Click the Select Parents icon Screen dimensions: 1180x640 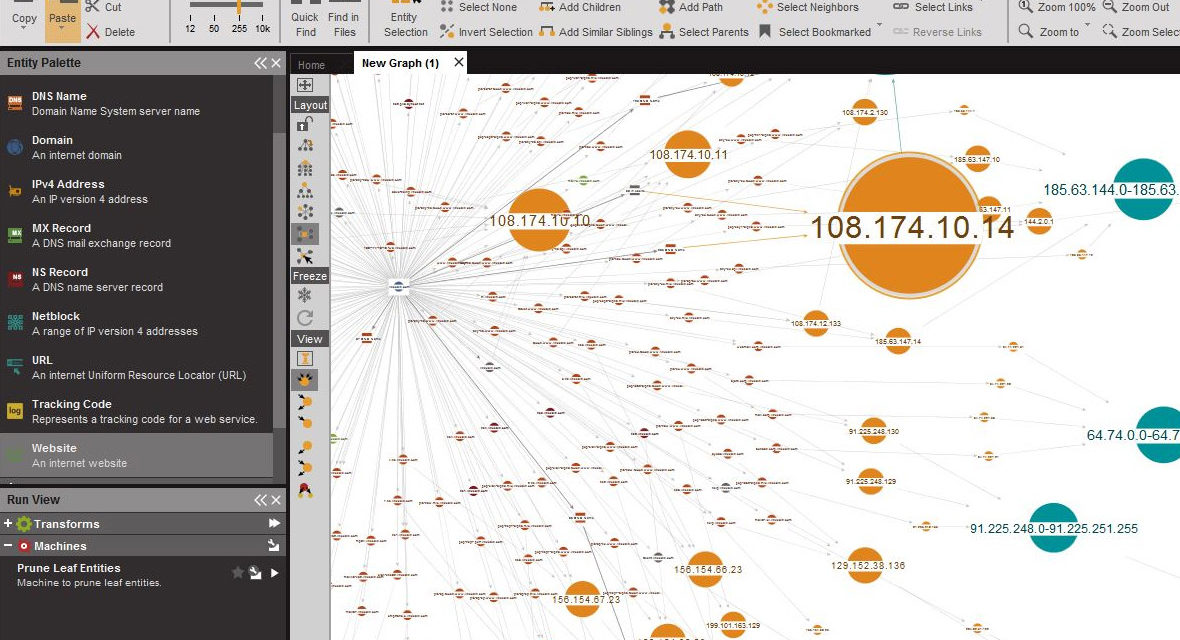coord(667,32)
